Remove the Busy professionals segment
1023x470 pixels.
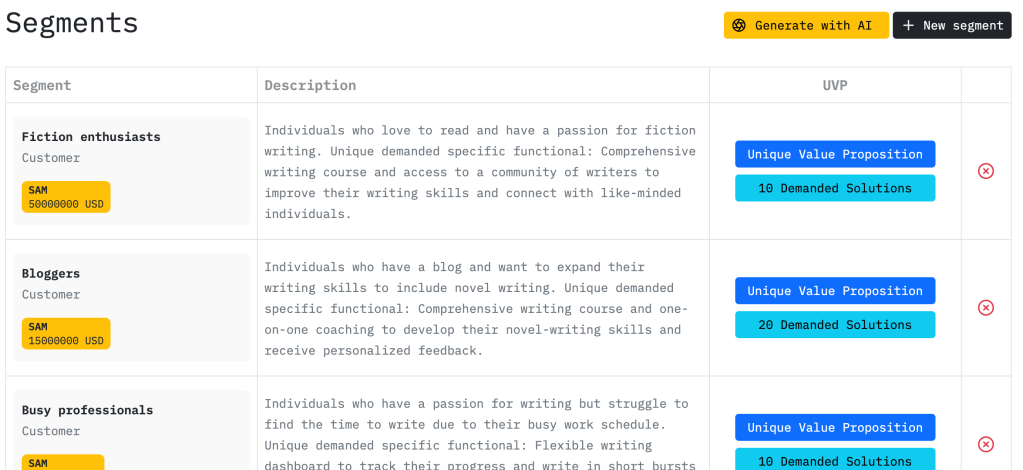click(x=985, y=444)
